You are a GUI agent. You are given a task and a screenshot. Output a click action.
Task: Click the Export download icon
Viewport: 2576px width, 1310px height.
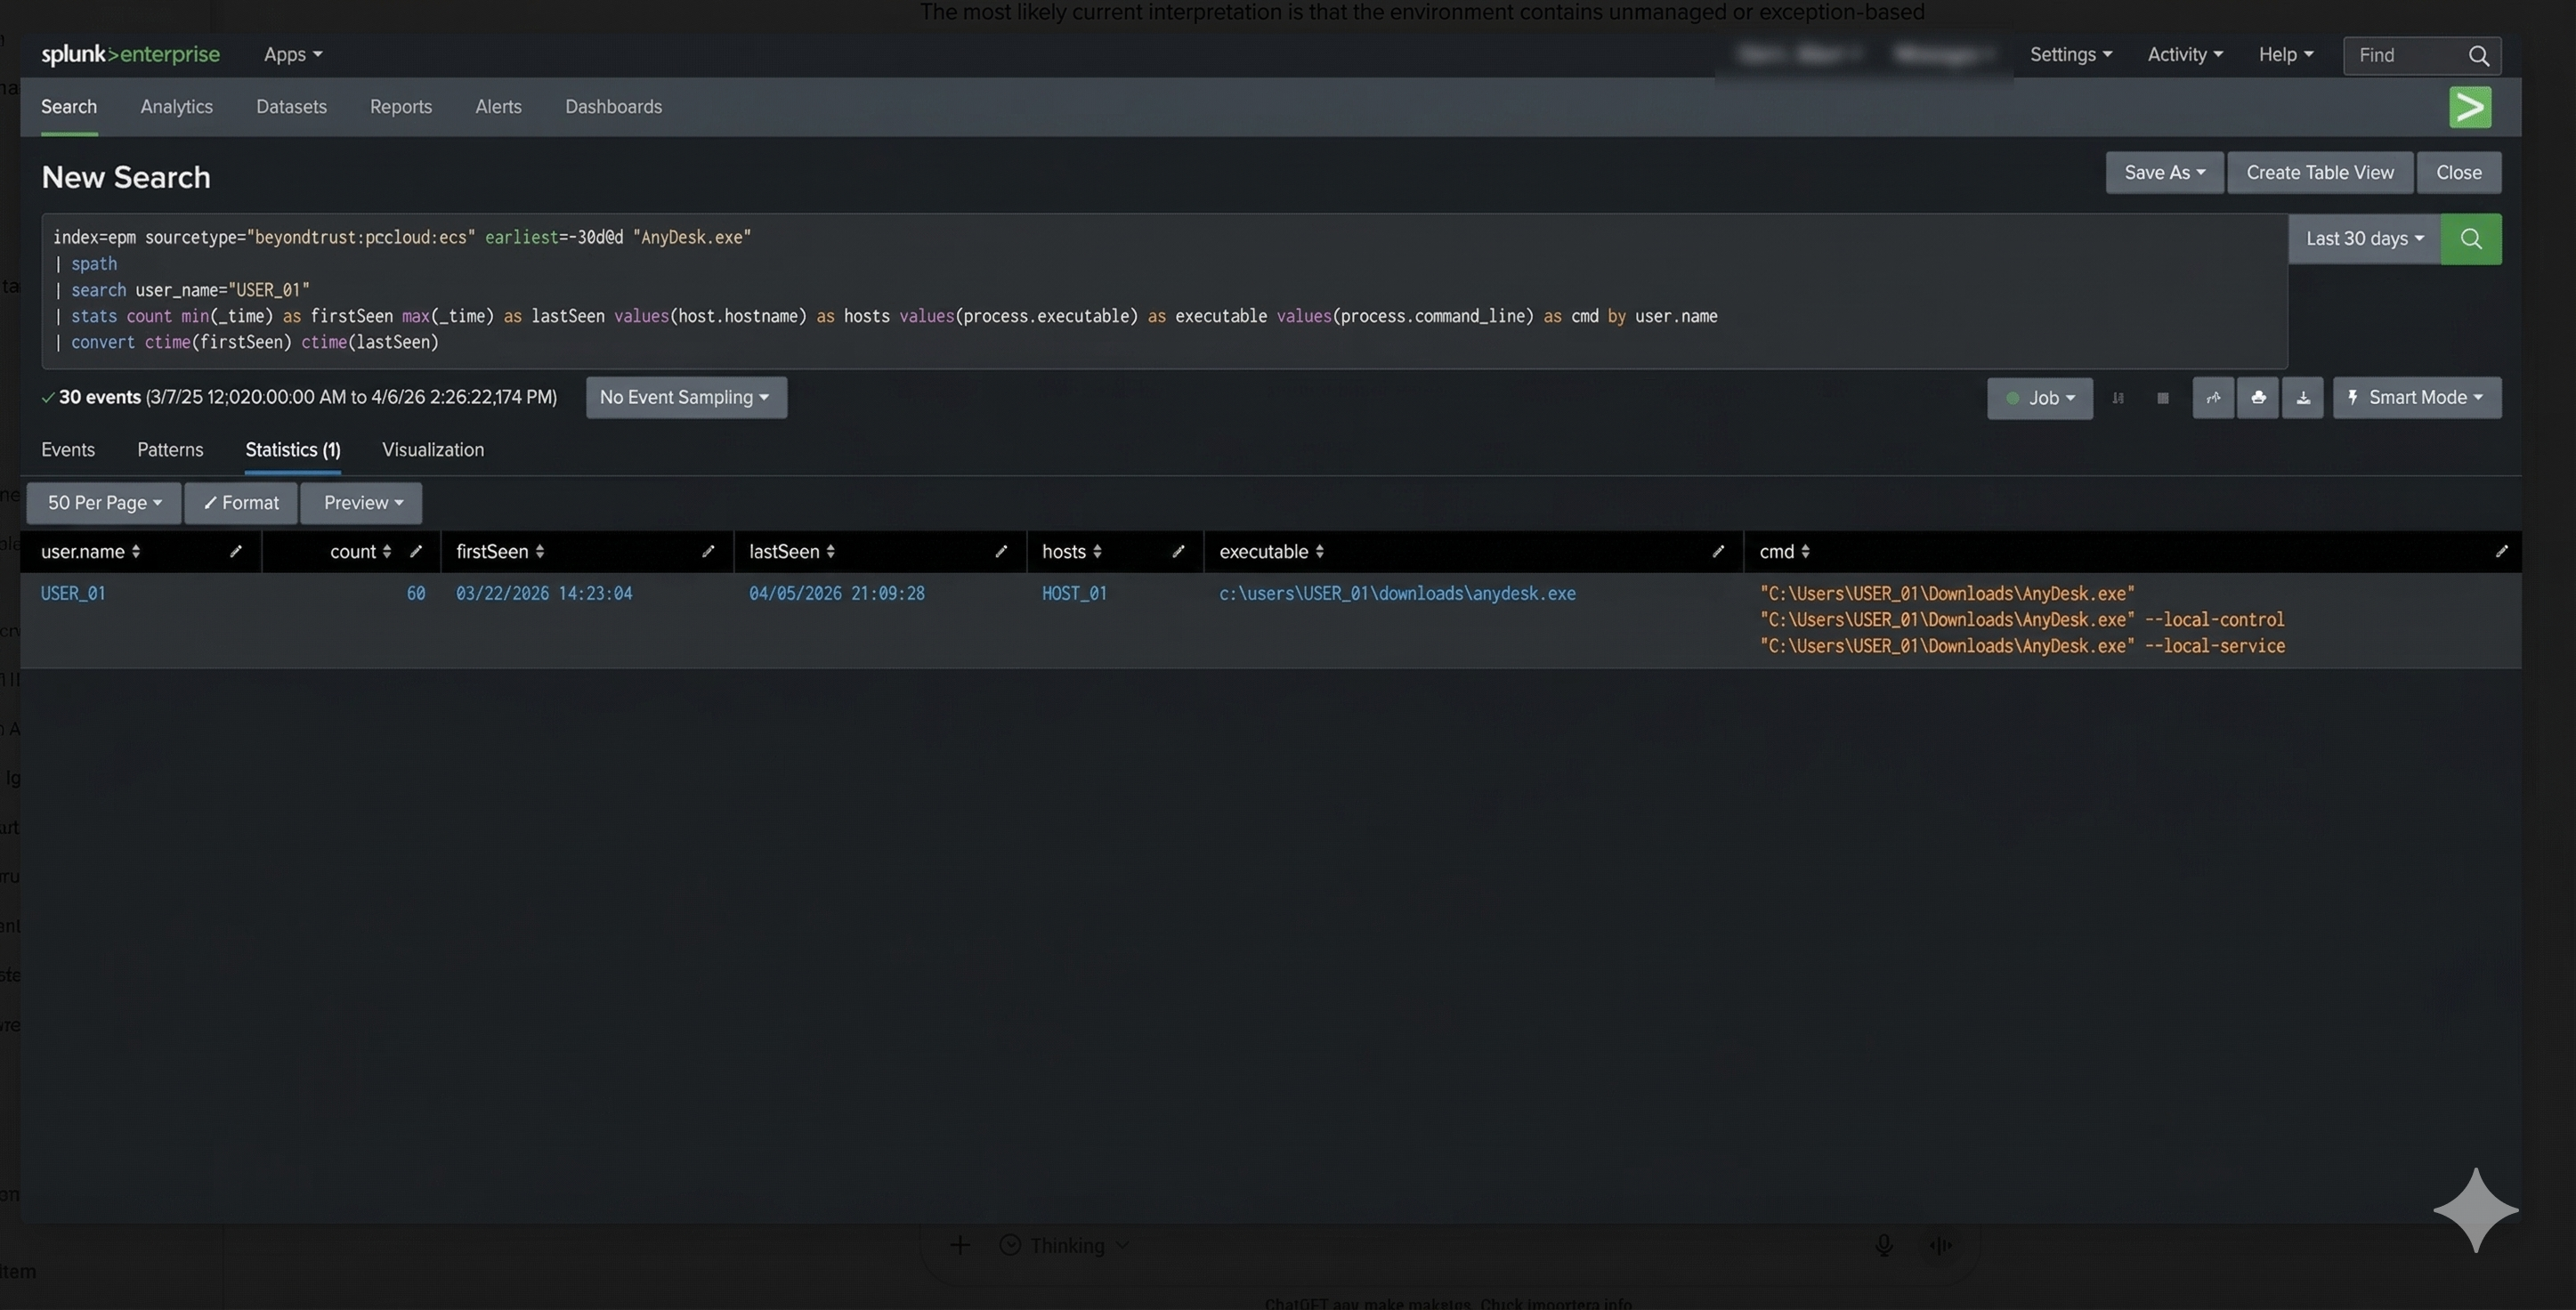2303,398
